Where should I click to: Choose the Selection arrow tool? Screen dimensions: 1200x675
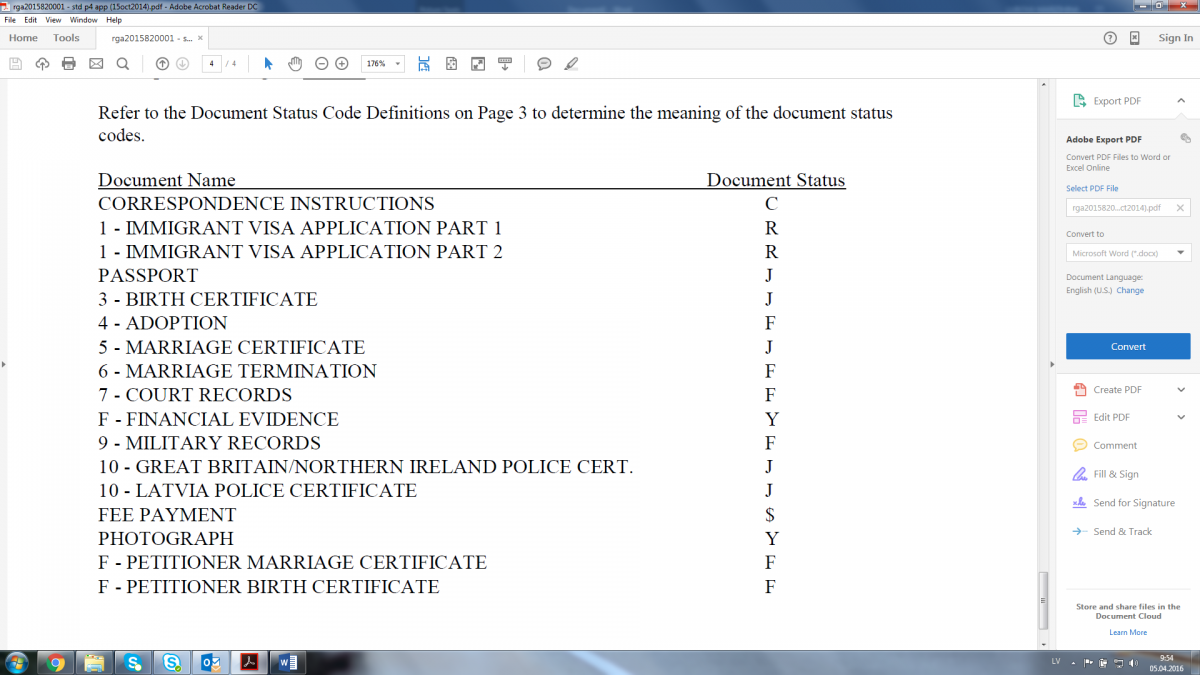click(268, 64)
